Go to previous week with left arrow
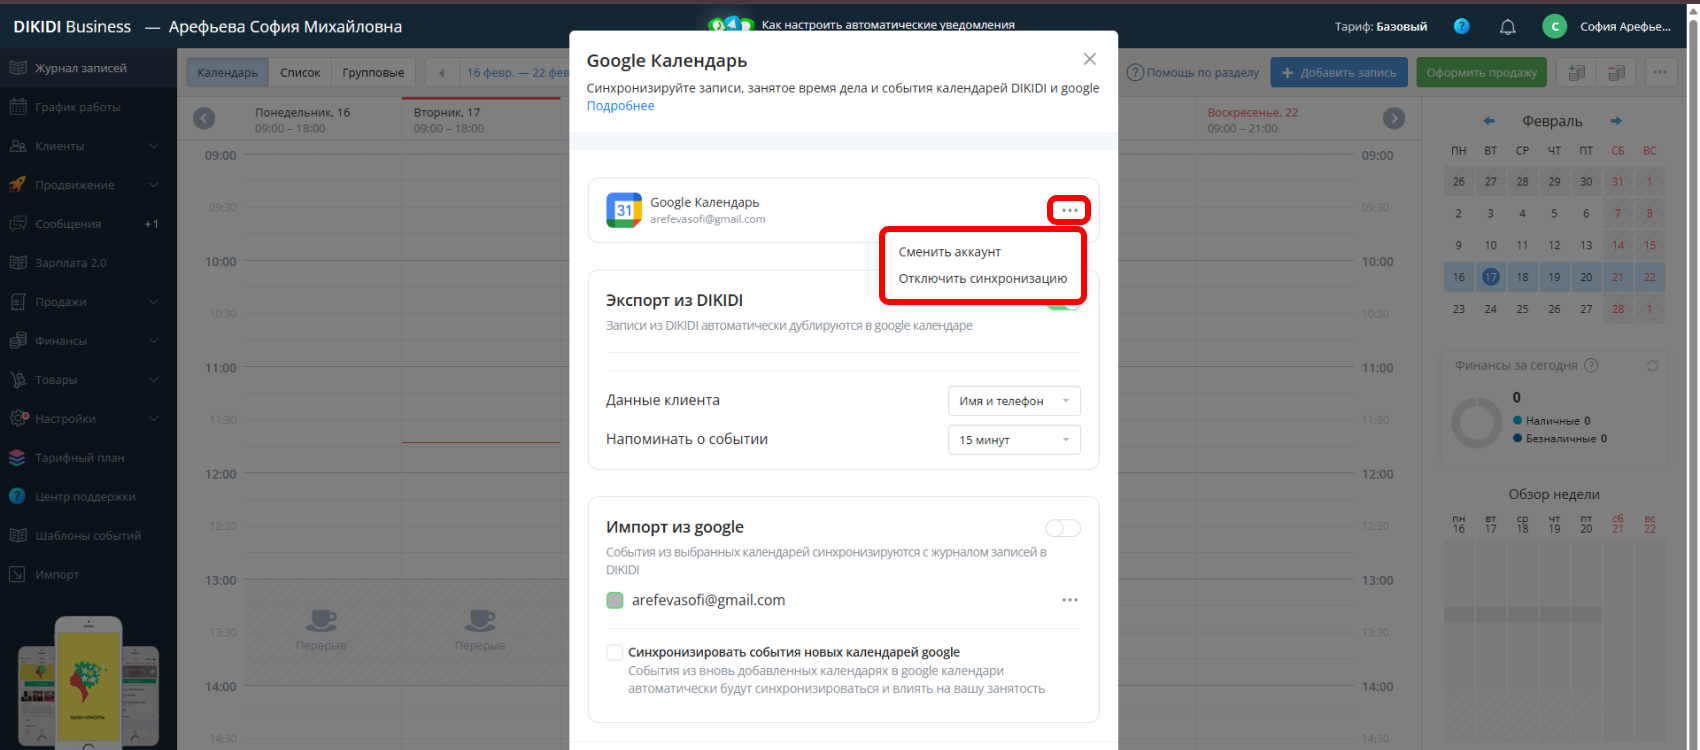1700x750 pixels. tap(204, 119)
